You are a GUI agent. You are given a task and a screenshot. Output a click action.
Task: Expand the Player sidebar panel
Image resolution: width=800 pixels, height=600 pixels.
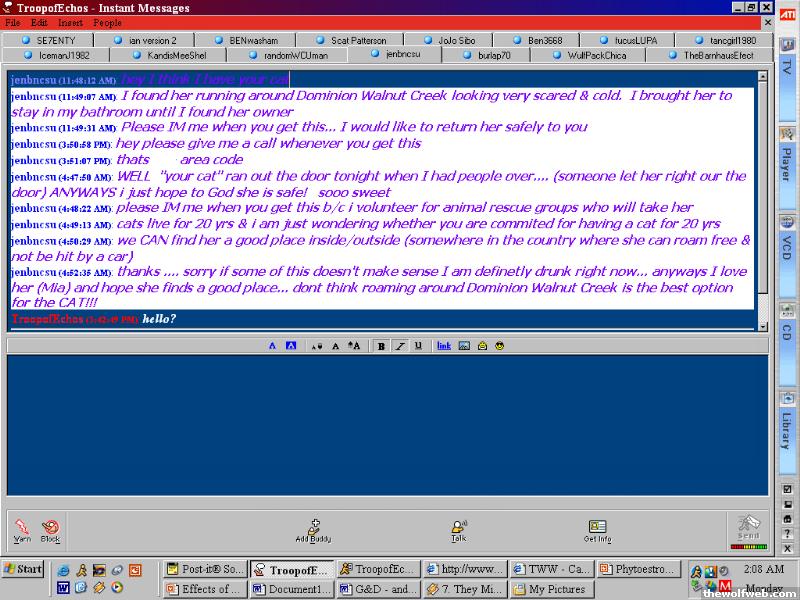tap(787, 162)
